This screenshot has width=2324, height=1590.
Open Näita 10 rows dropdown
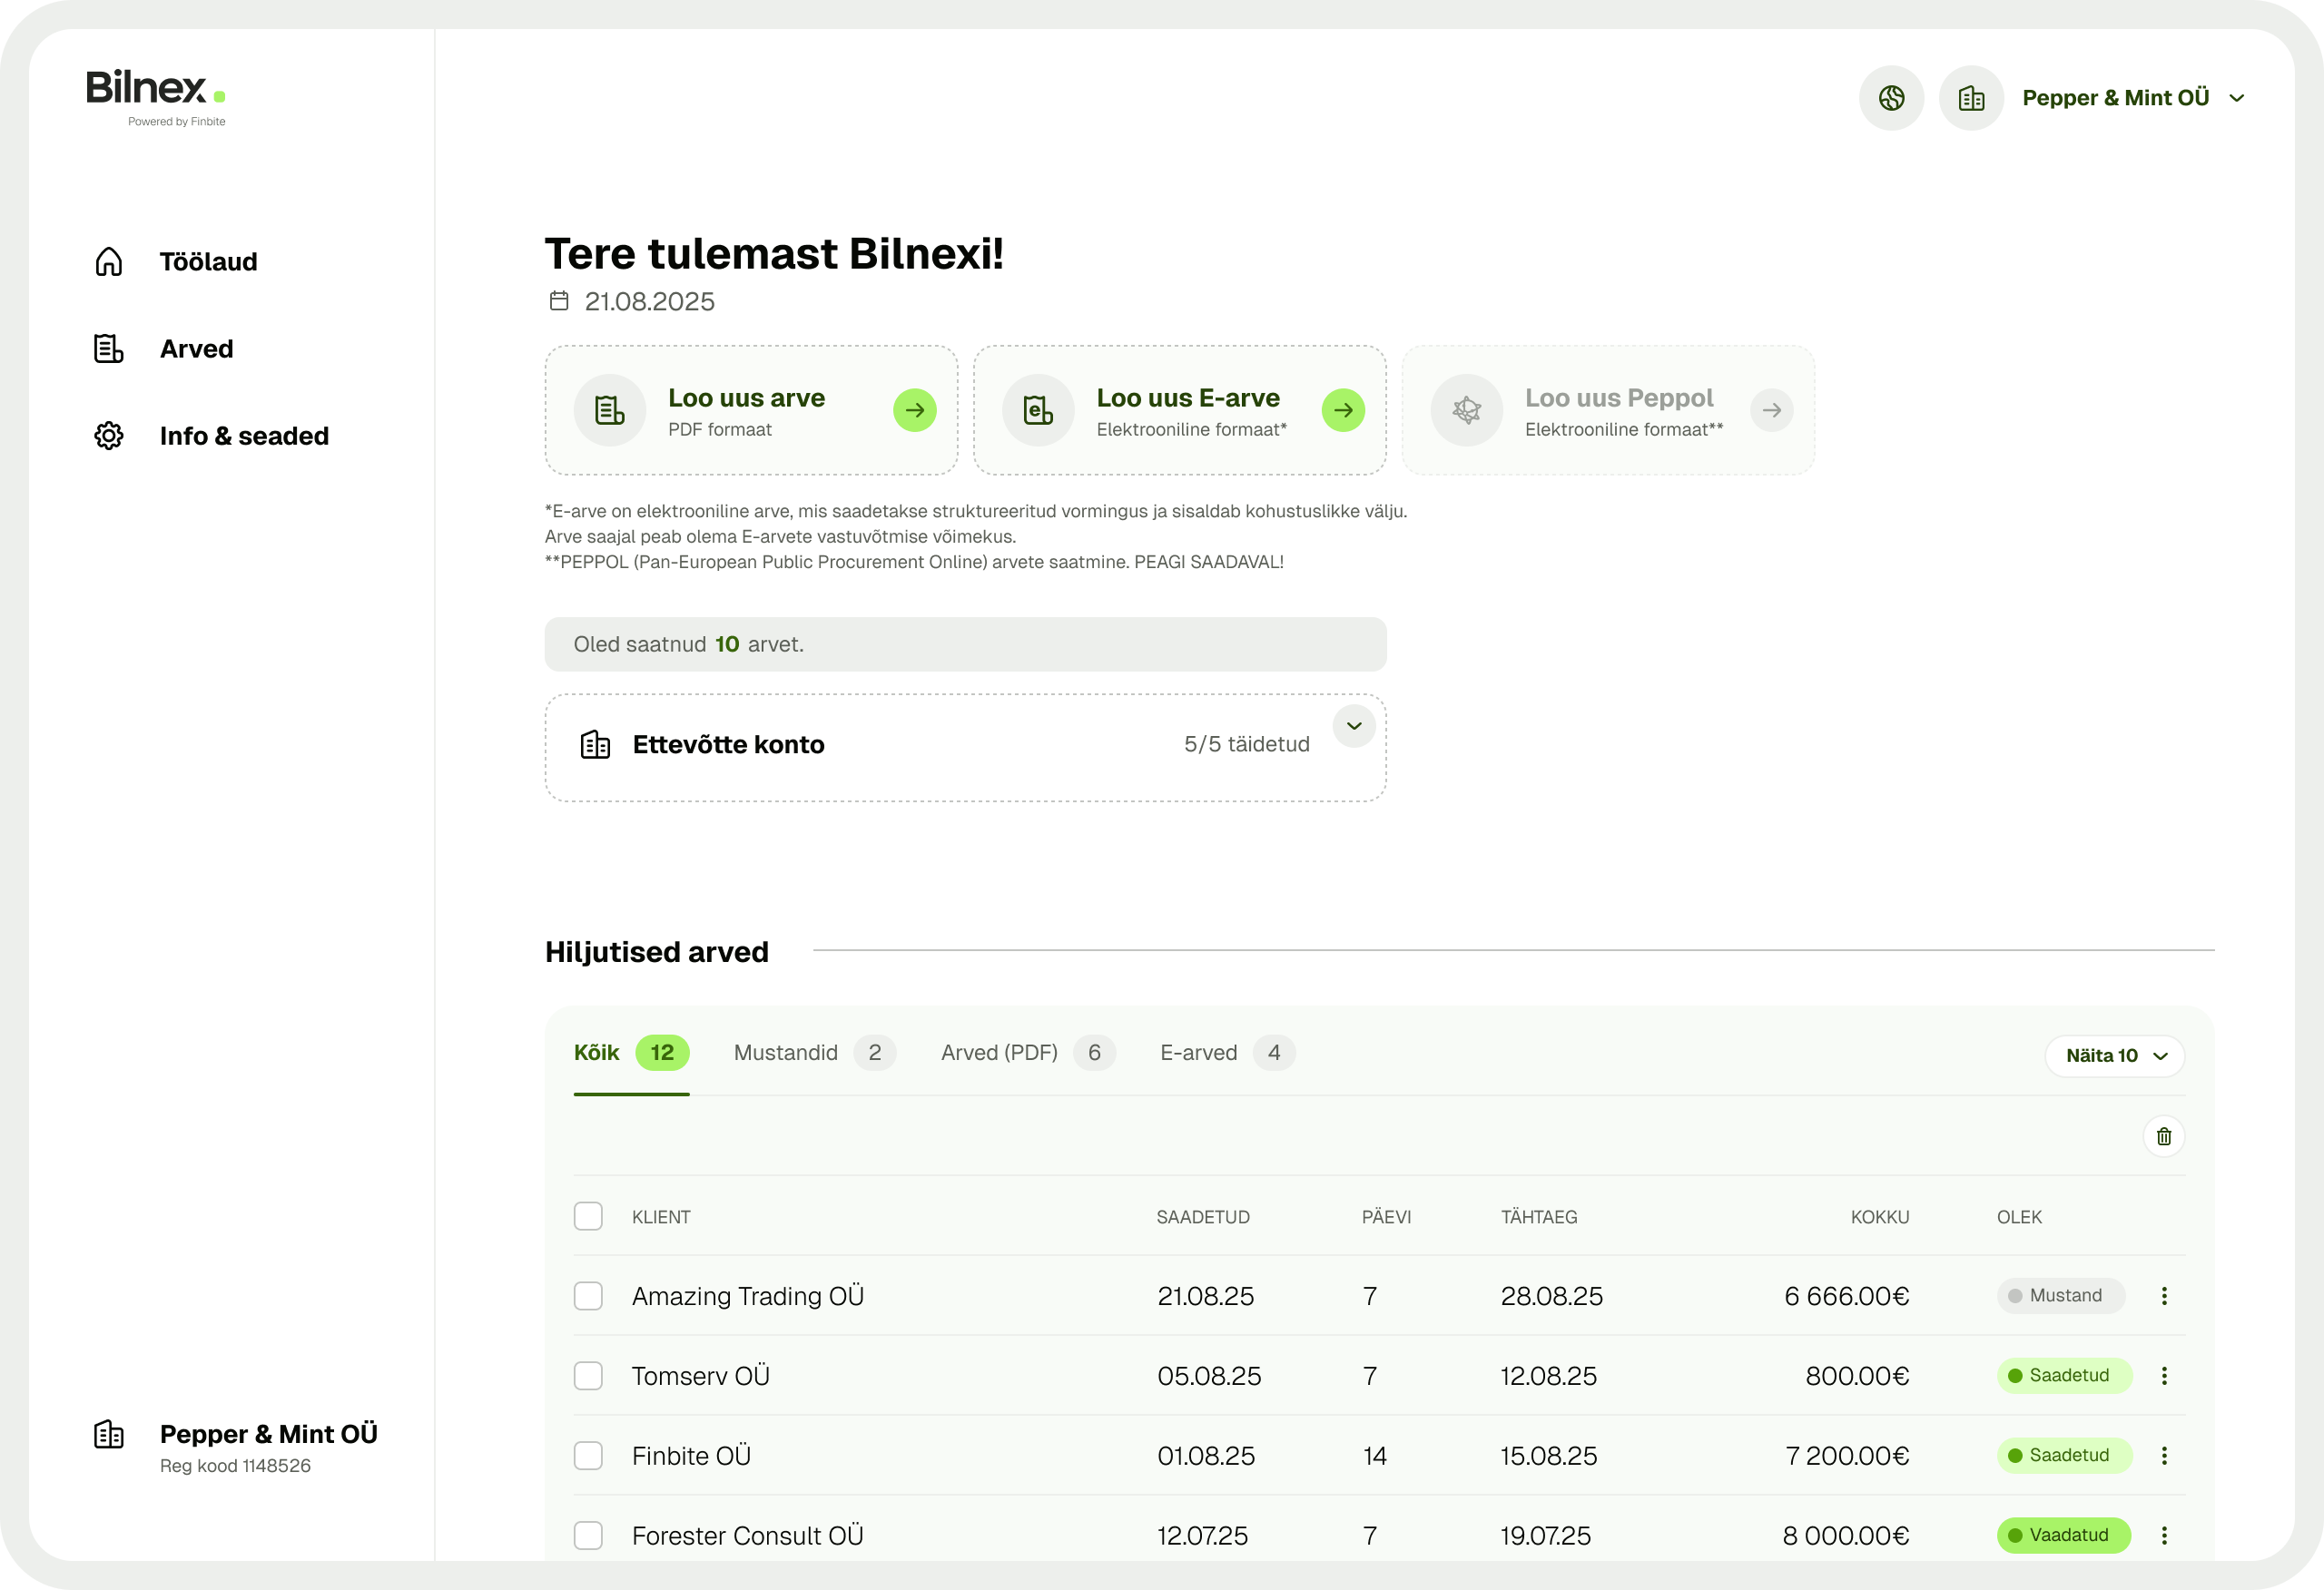pyautogui.click(x=2115, y=1056)
